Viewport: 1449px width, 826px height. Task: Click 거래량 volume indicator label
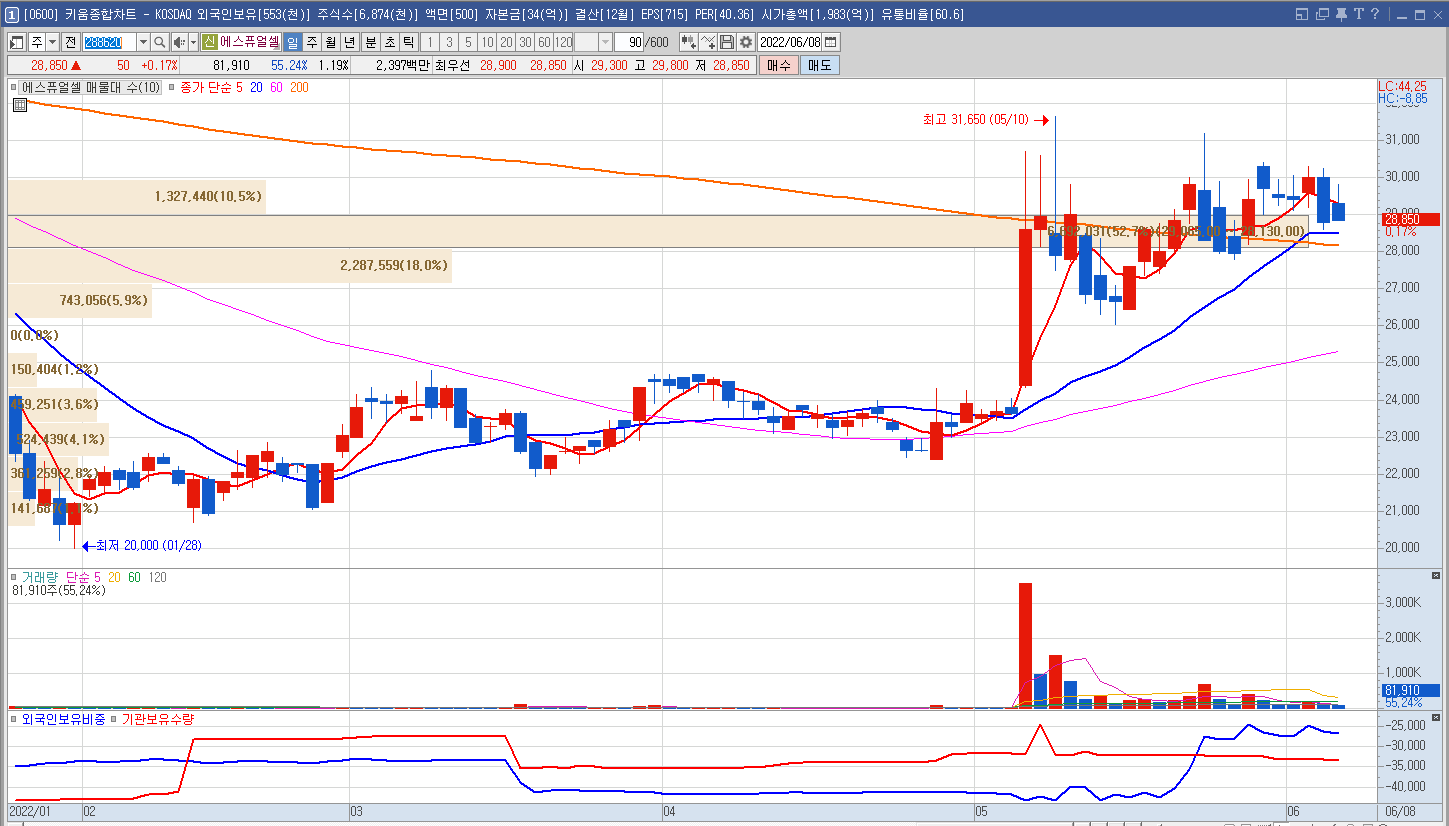41,578
